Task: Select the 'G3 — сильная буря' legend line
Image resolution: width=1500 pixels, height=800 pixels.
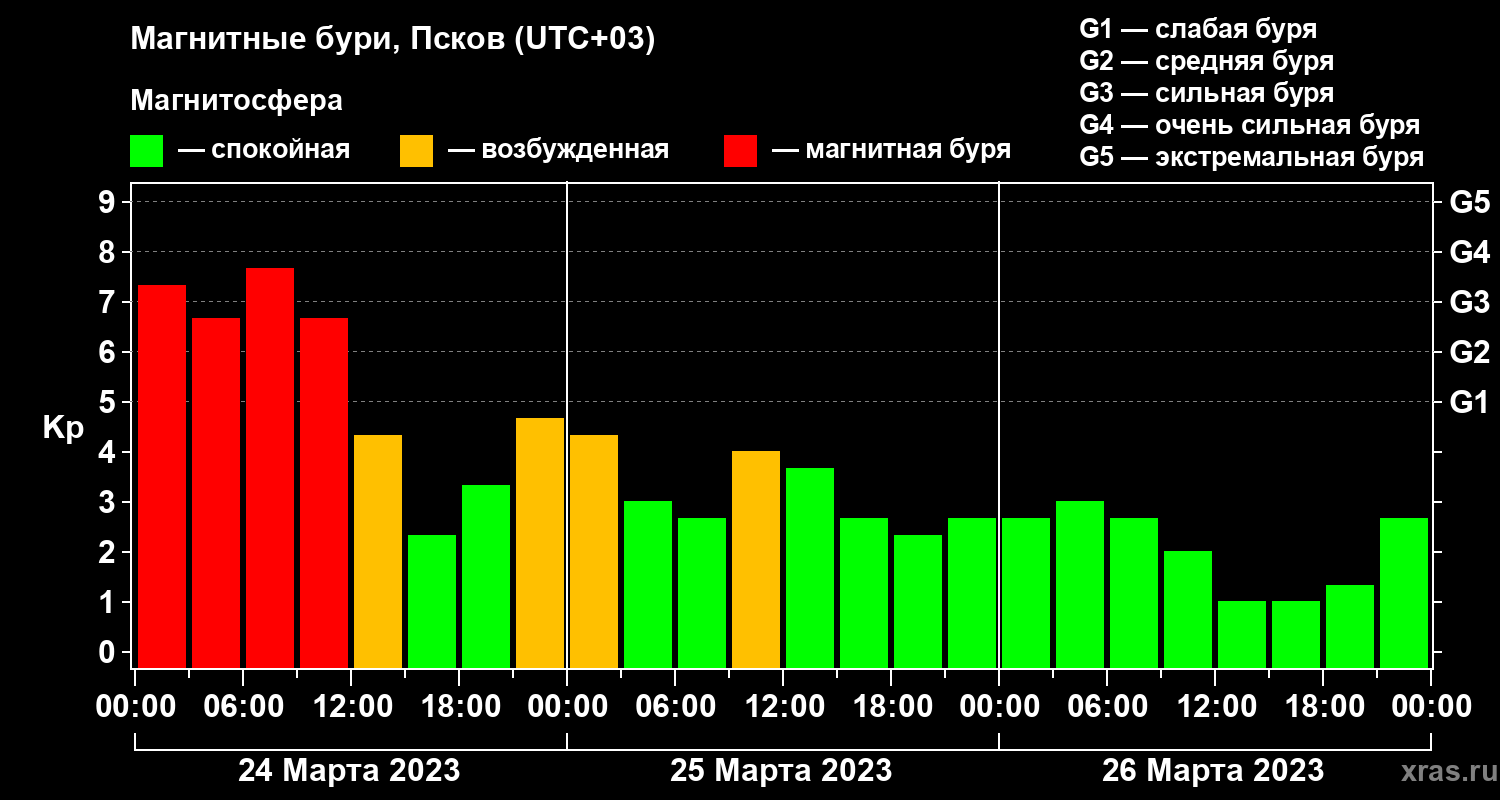Action: 1206,93
